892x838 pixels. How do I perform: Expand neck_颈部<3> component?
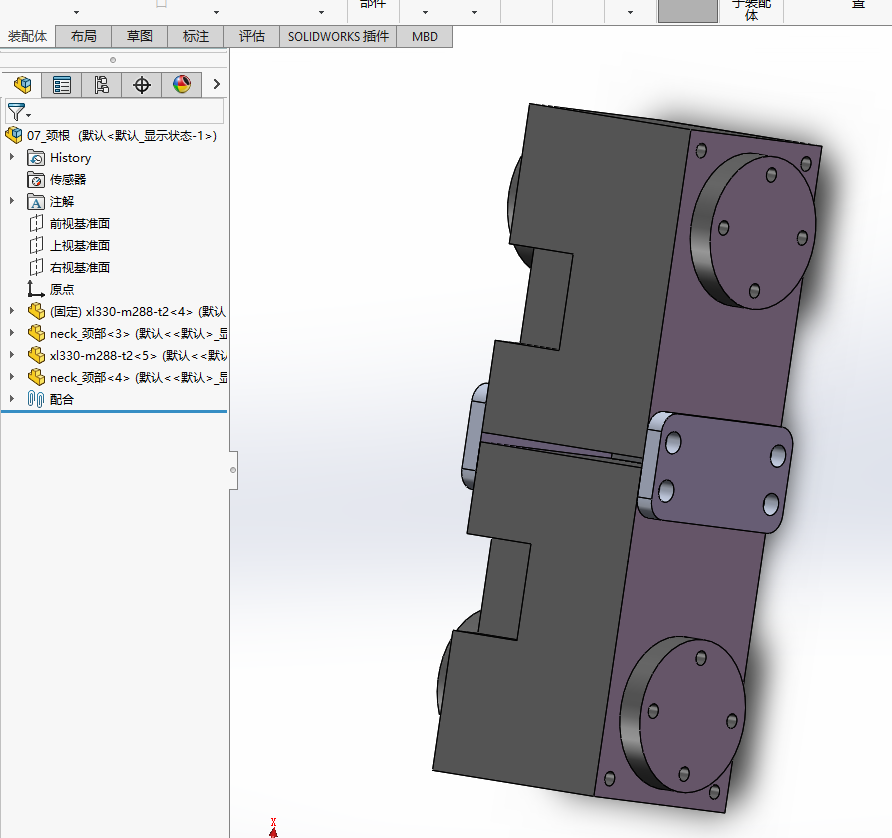11,333
